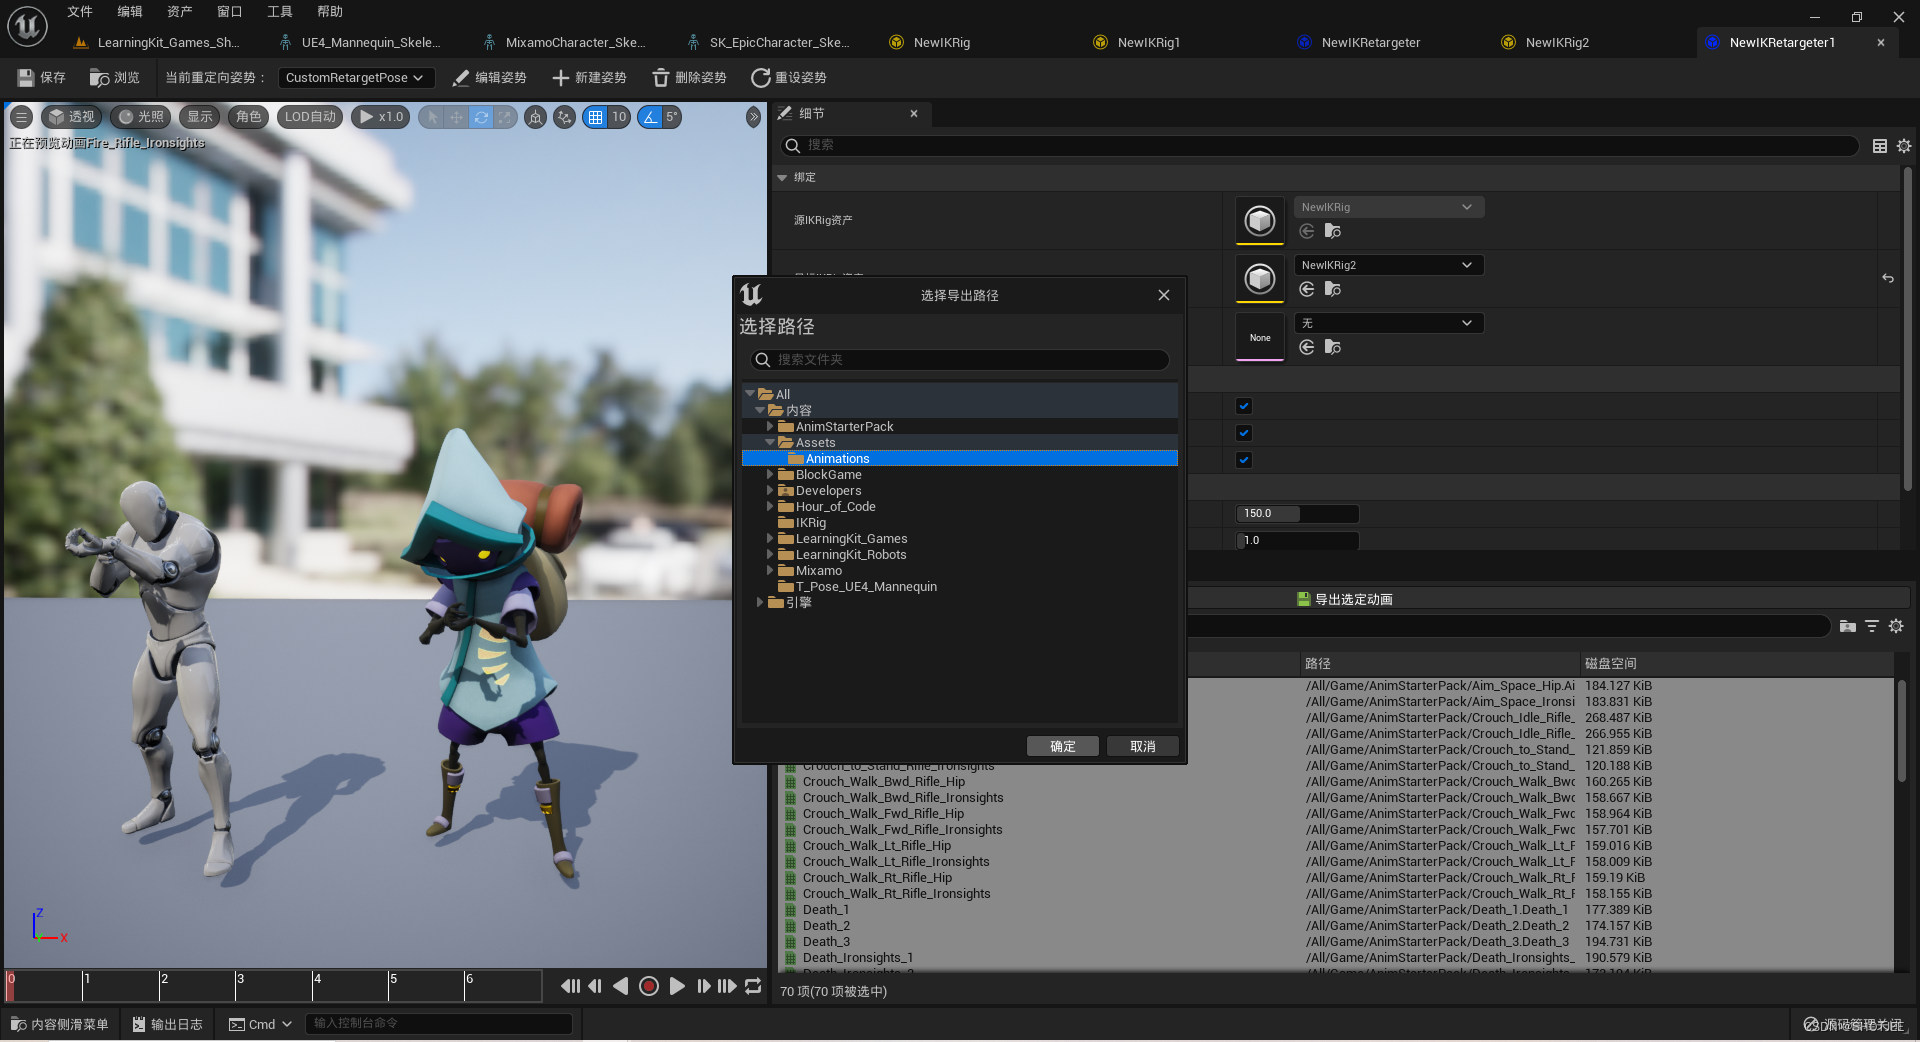The height and width of the screenshot is (1042, 1920).
Task: Click 新建姿势 new pose plus button
Action: [589, 78]
